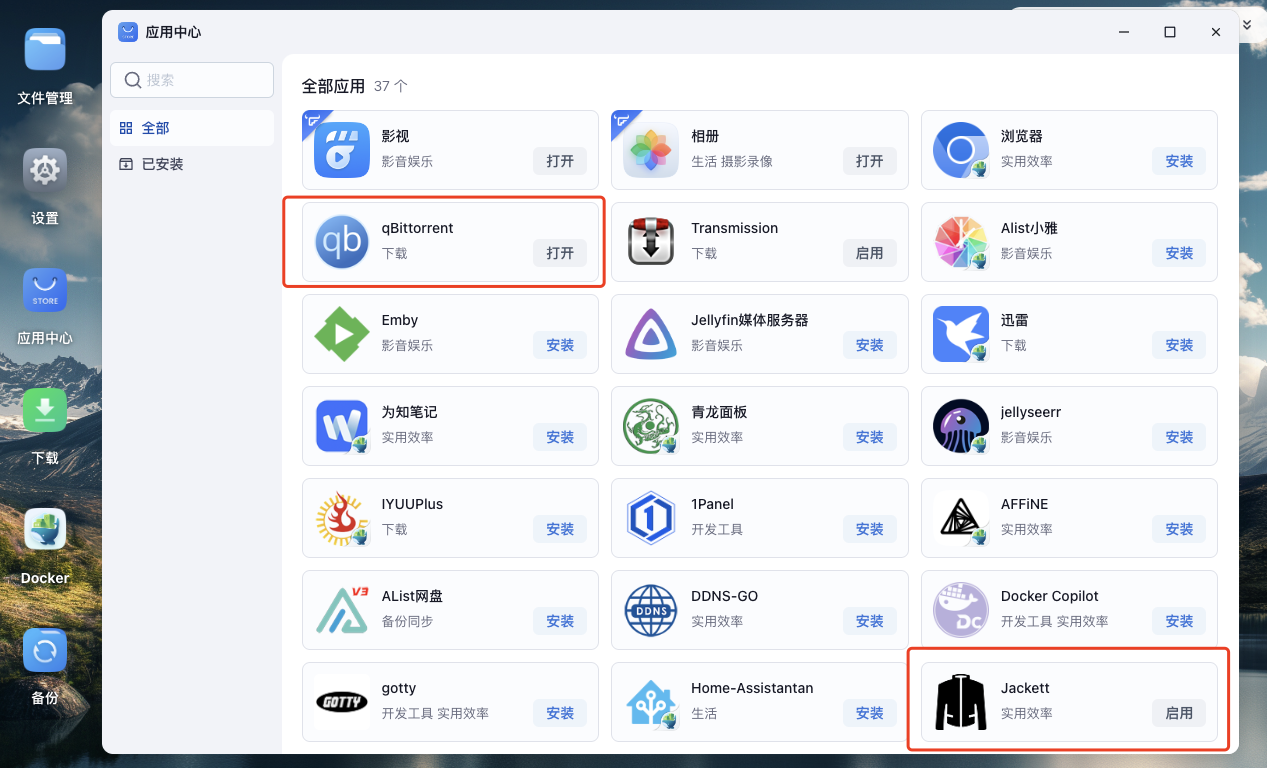
Task: Click the Jellyfin媒体服务器 title text
Action: pyautogui.click(x=750, y=320)
